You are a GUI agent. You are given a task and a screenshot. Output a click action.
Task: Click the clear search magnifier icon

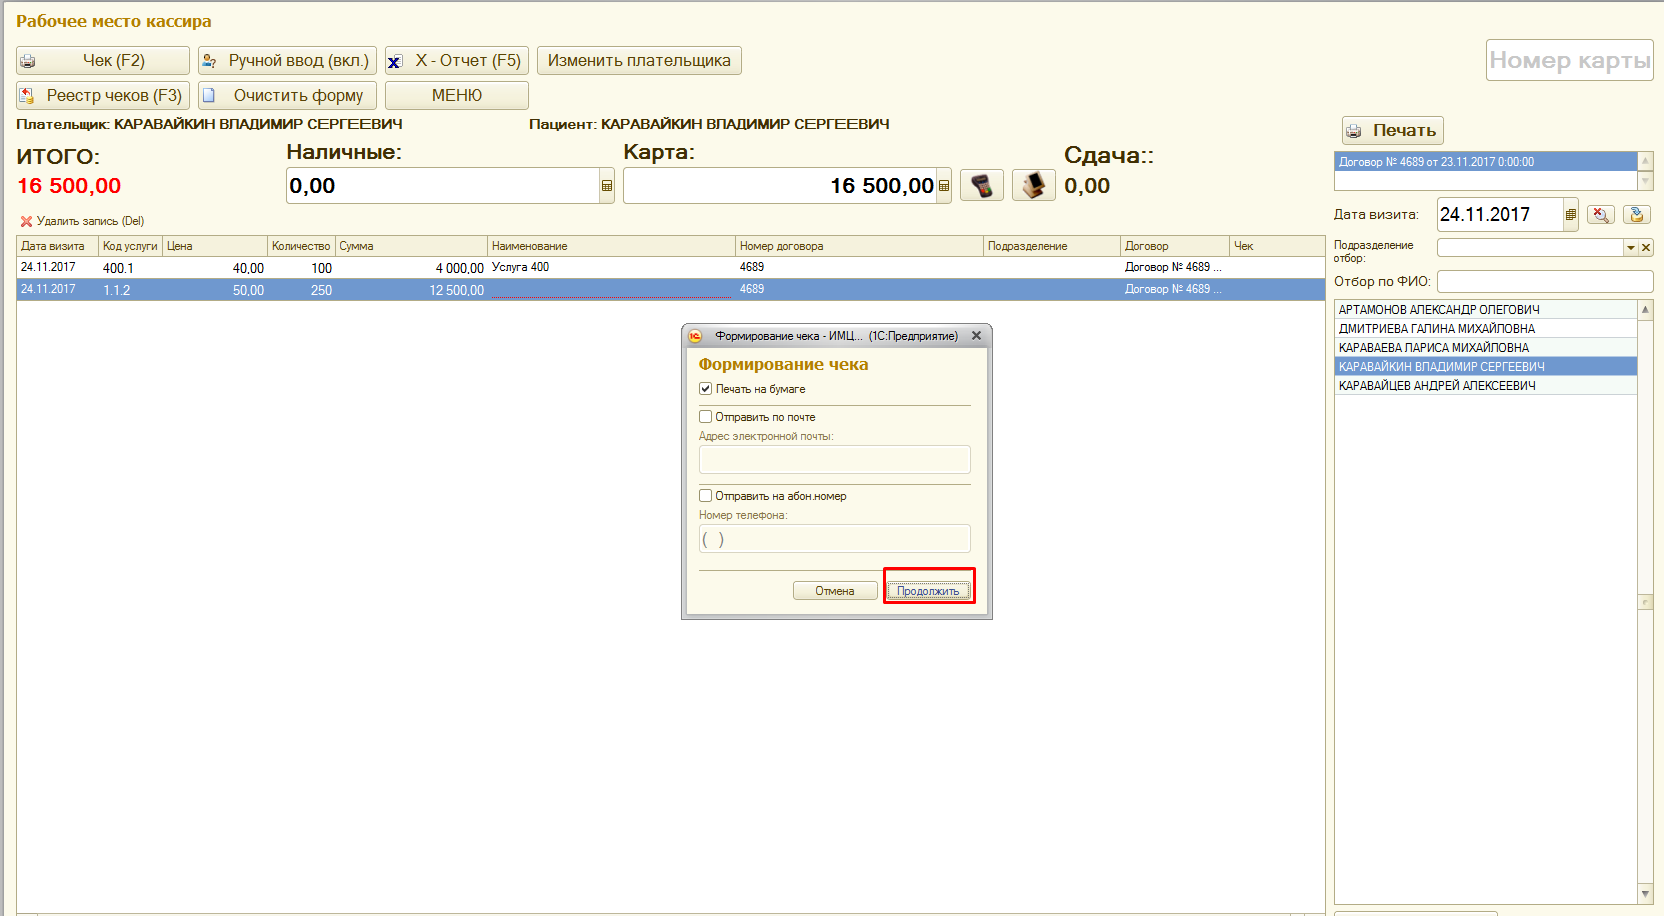pyautogui.click(x=1600, y=215)
